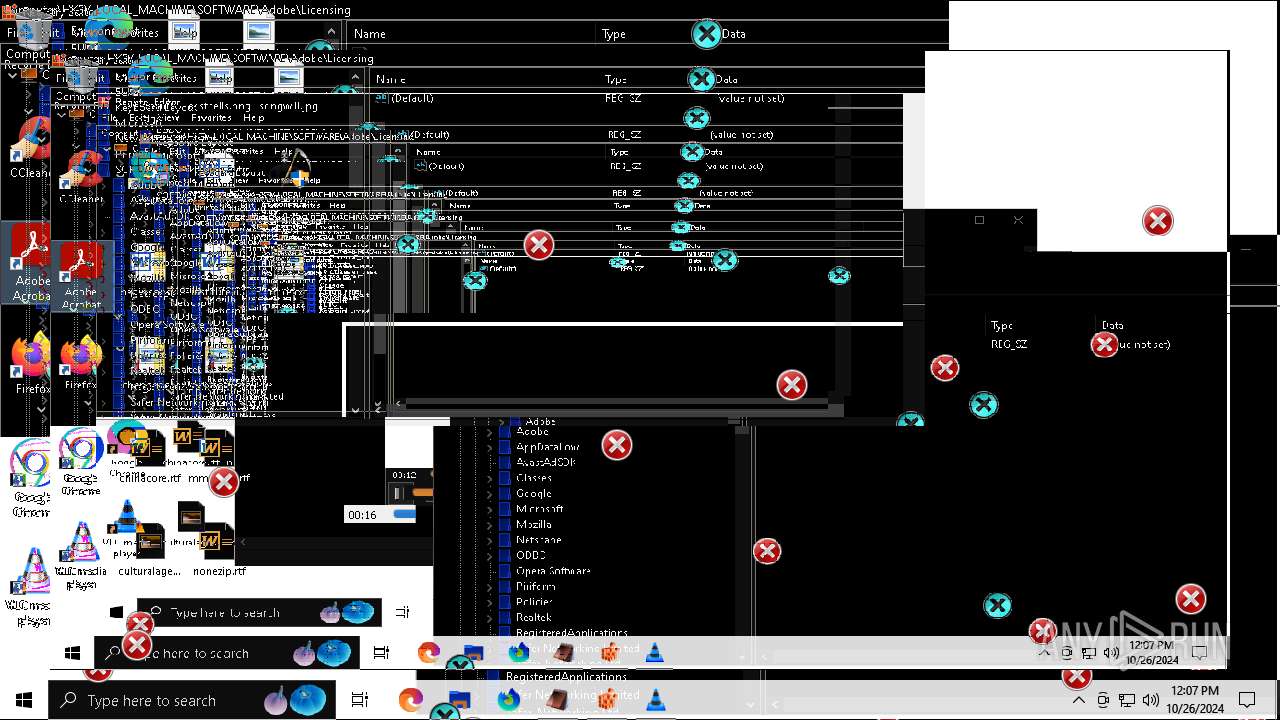
Task: Expand the Realtek registry key
Action: point(489,617)
